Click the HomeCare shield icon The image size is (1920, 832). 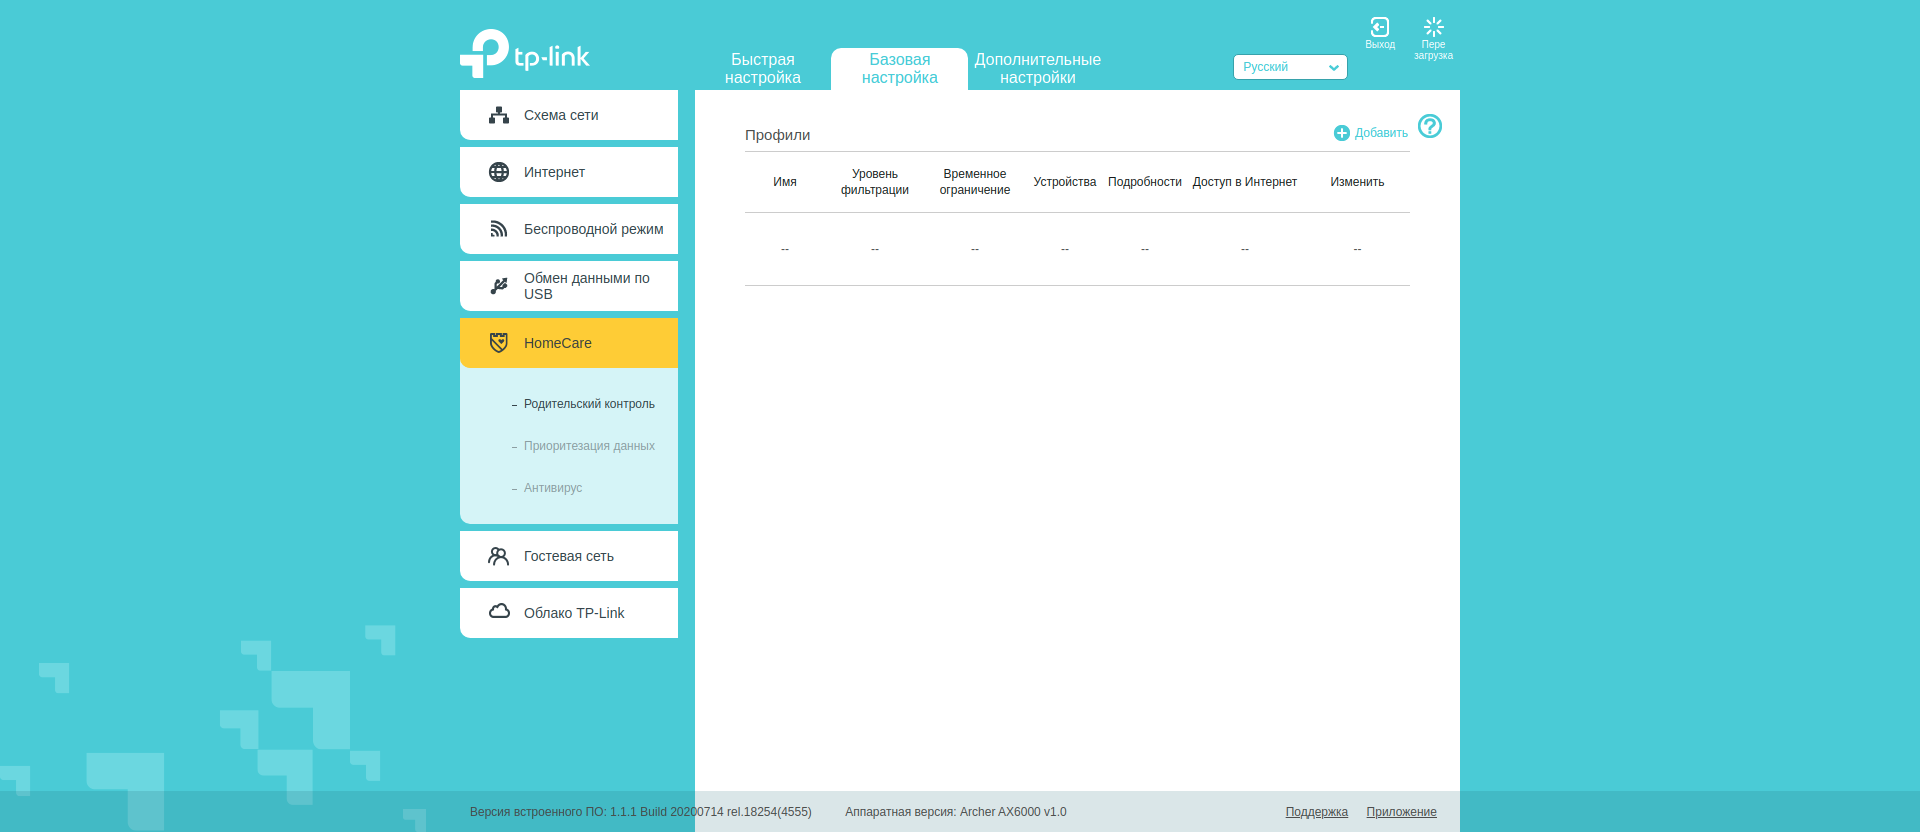(499, 343)
